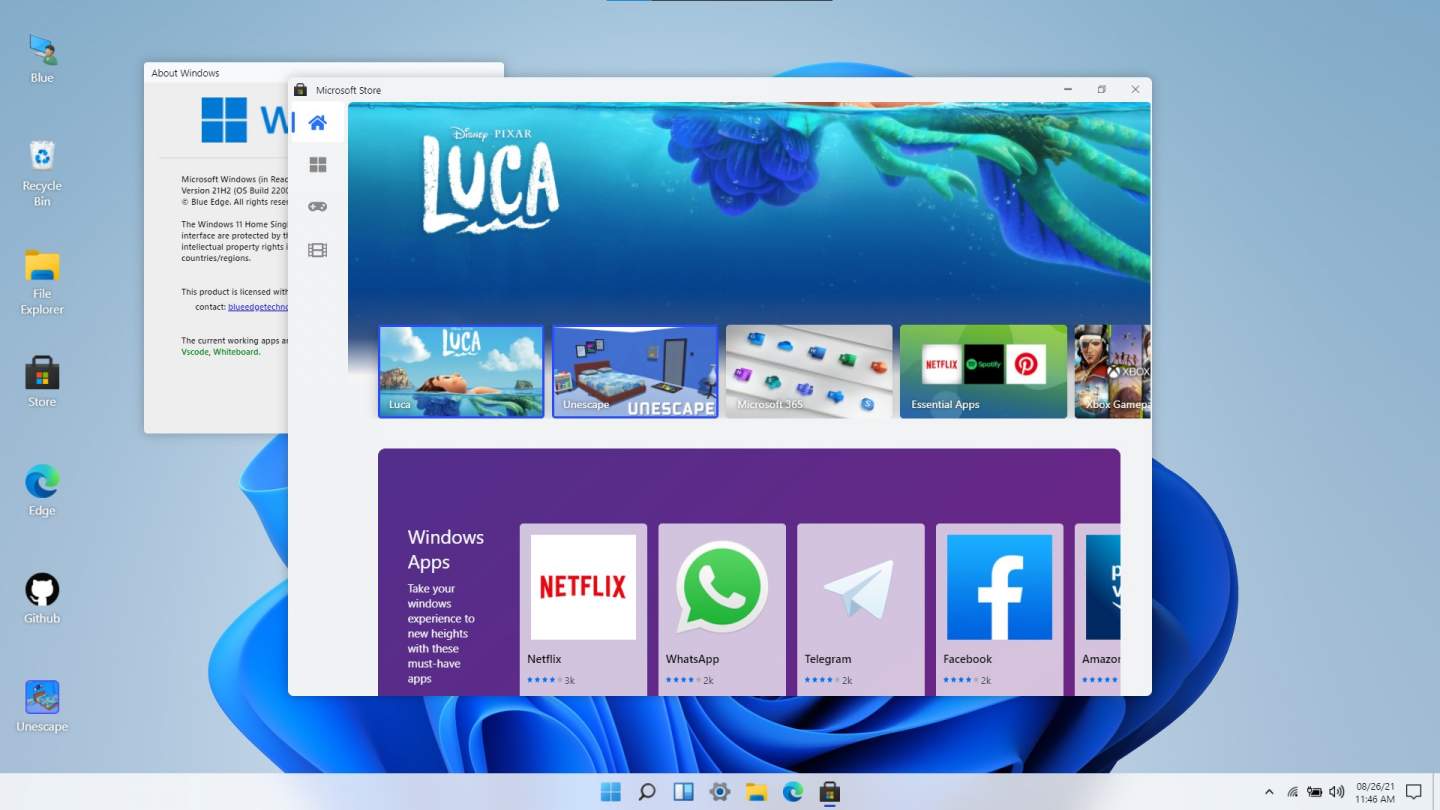The image size is (1440, 810).
Task: Open the Edge desktop shortcut
Action: 42,490
